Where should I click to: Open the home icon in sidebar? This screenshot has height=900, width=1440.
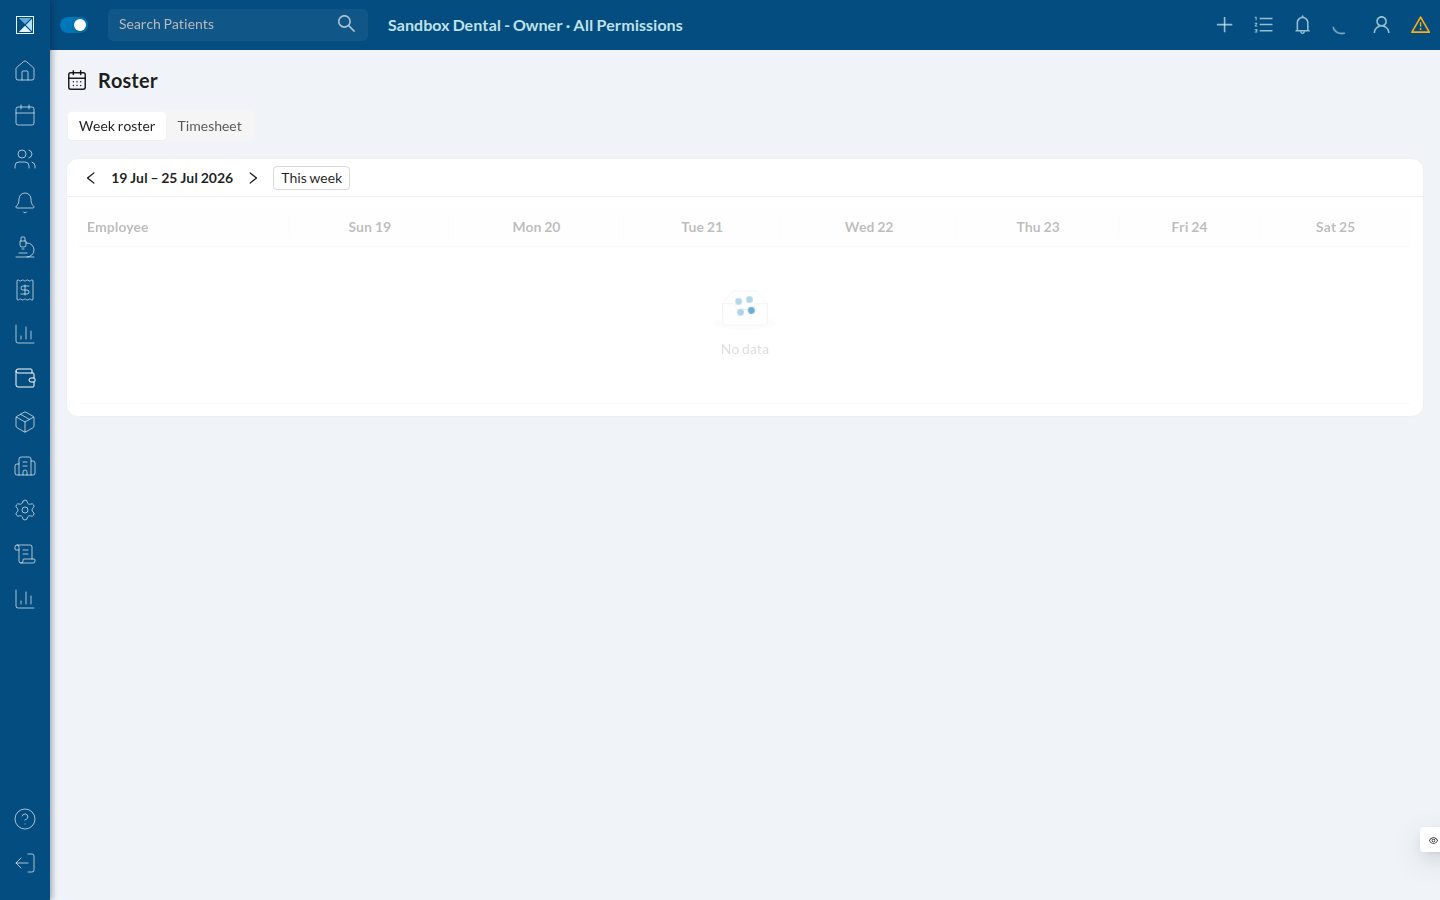(x=25, y=71)
